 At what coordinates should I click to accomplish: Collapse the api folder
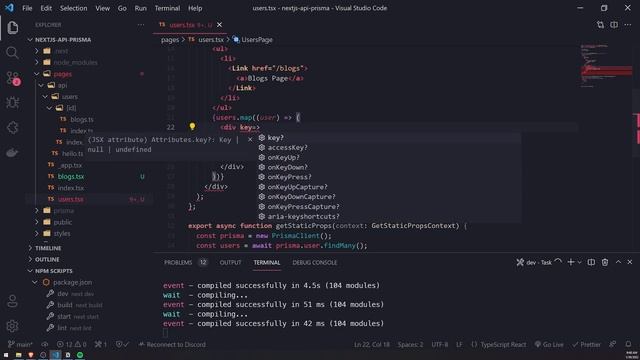click(62, 85)
